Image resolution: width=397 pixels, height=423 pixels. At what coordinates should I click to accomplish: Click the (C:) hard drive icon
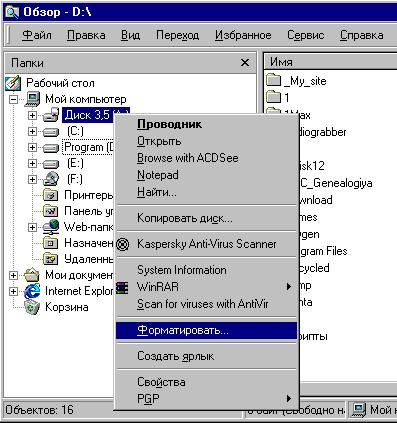pos(51,132)
